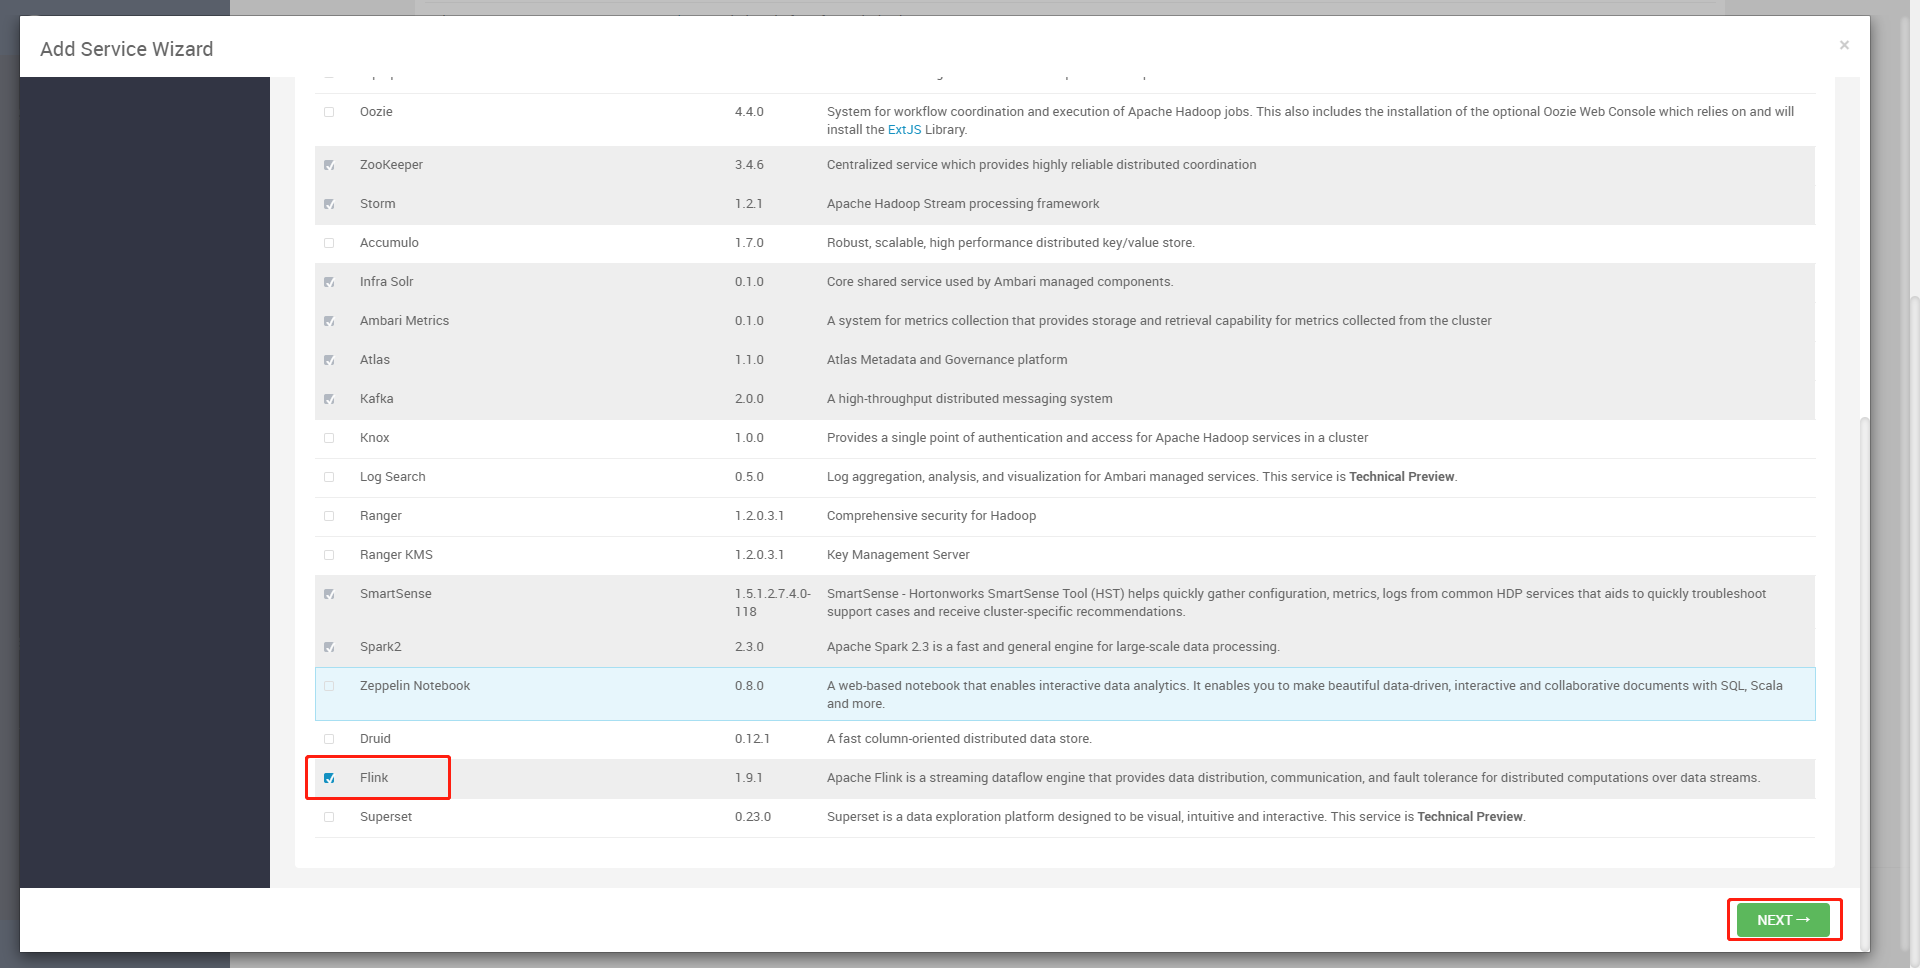Screen dimensions: 1920x968
Task: Toggle the Spark2 service checkbox
Action: point(329,647)
